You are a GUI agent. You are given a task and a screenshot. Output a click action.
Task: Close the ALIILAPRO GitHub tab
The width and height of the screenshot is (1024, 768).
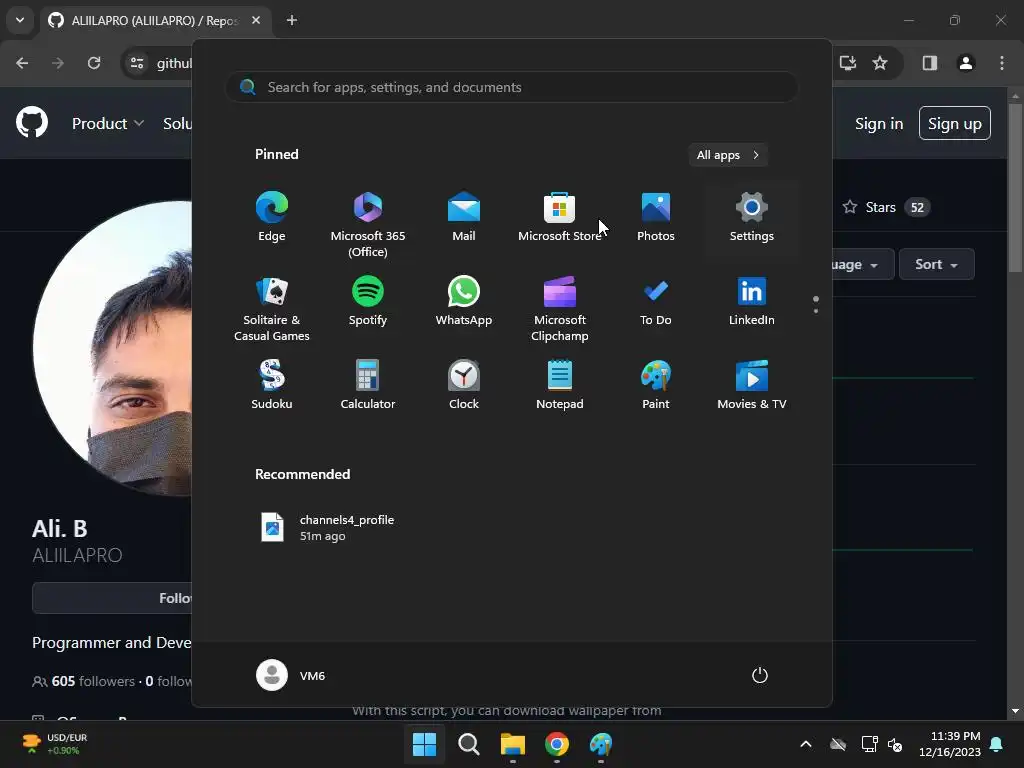[256, 20]
